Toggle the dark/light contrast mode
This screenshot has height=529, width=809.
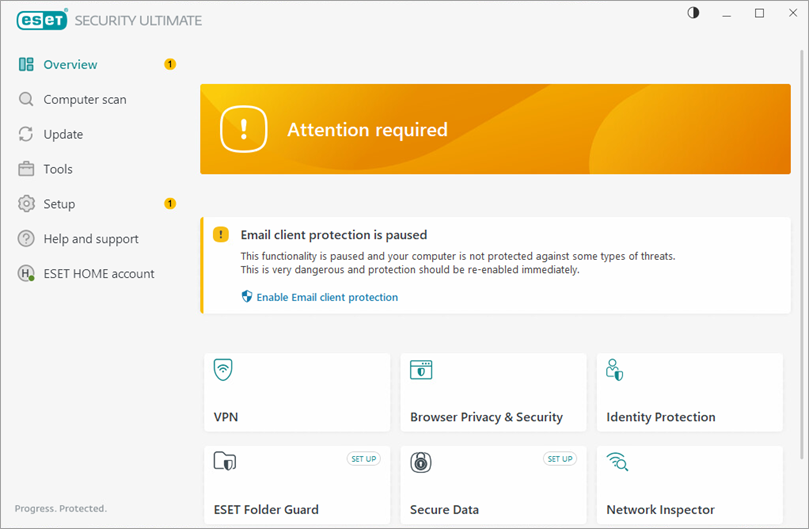coord(694,13)
